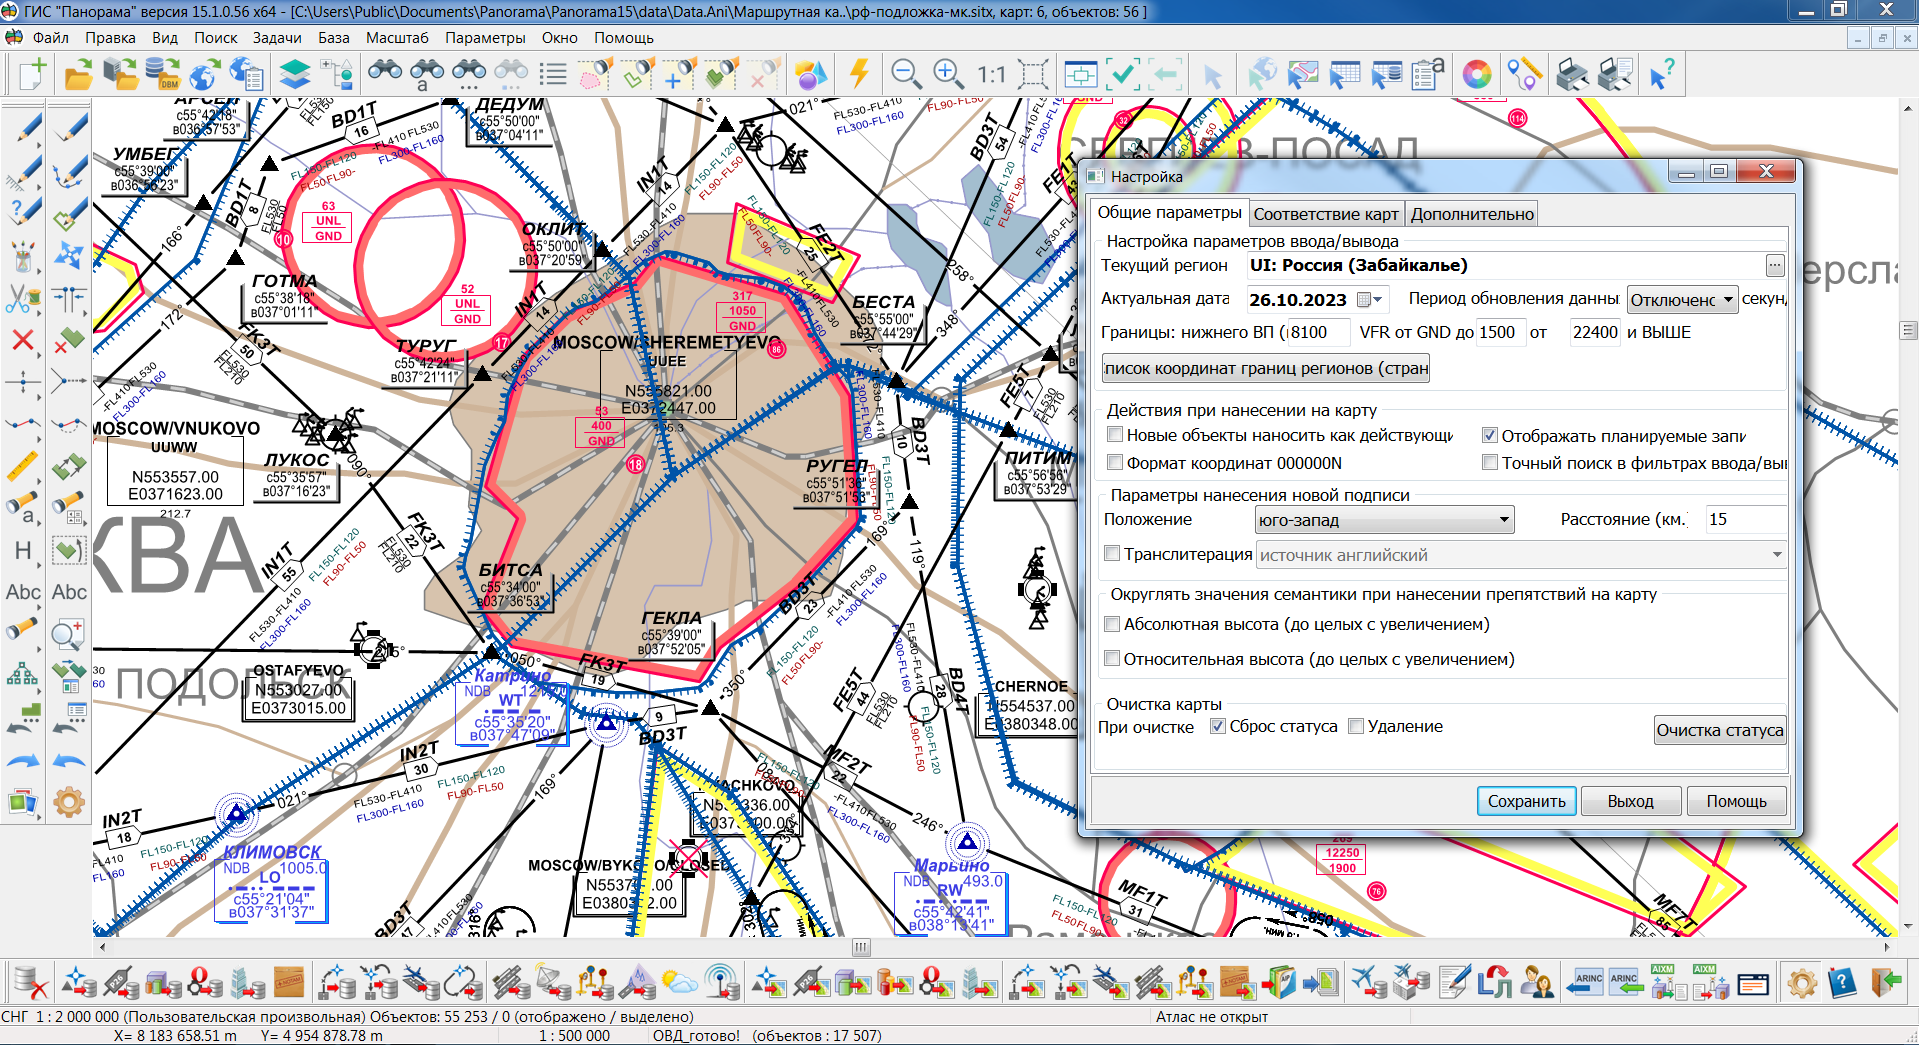
Task: Switch to Соответствие карт tab
Action: click(x=1326, y=214)
